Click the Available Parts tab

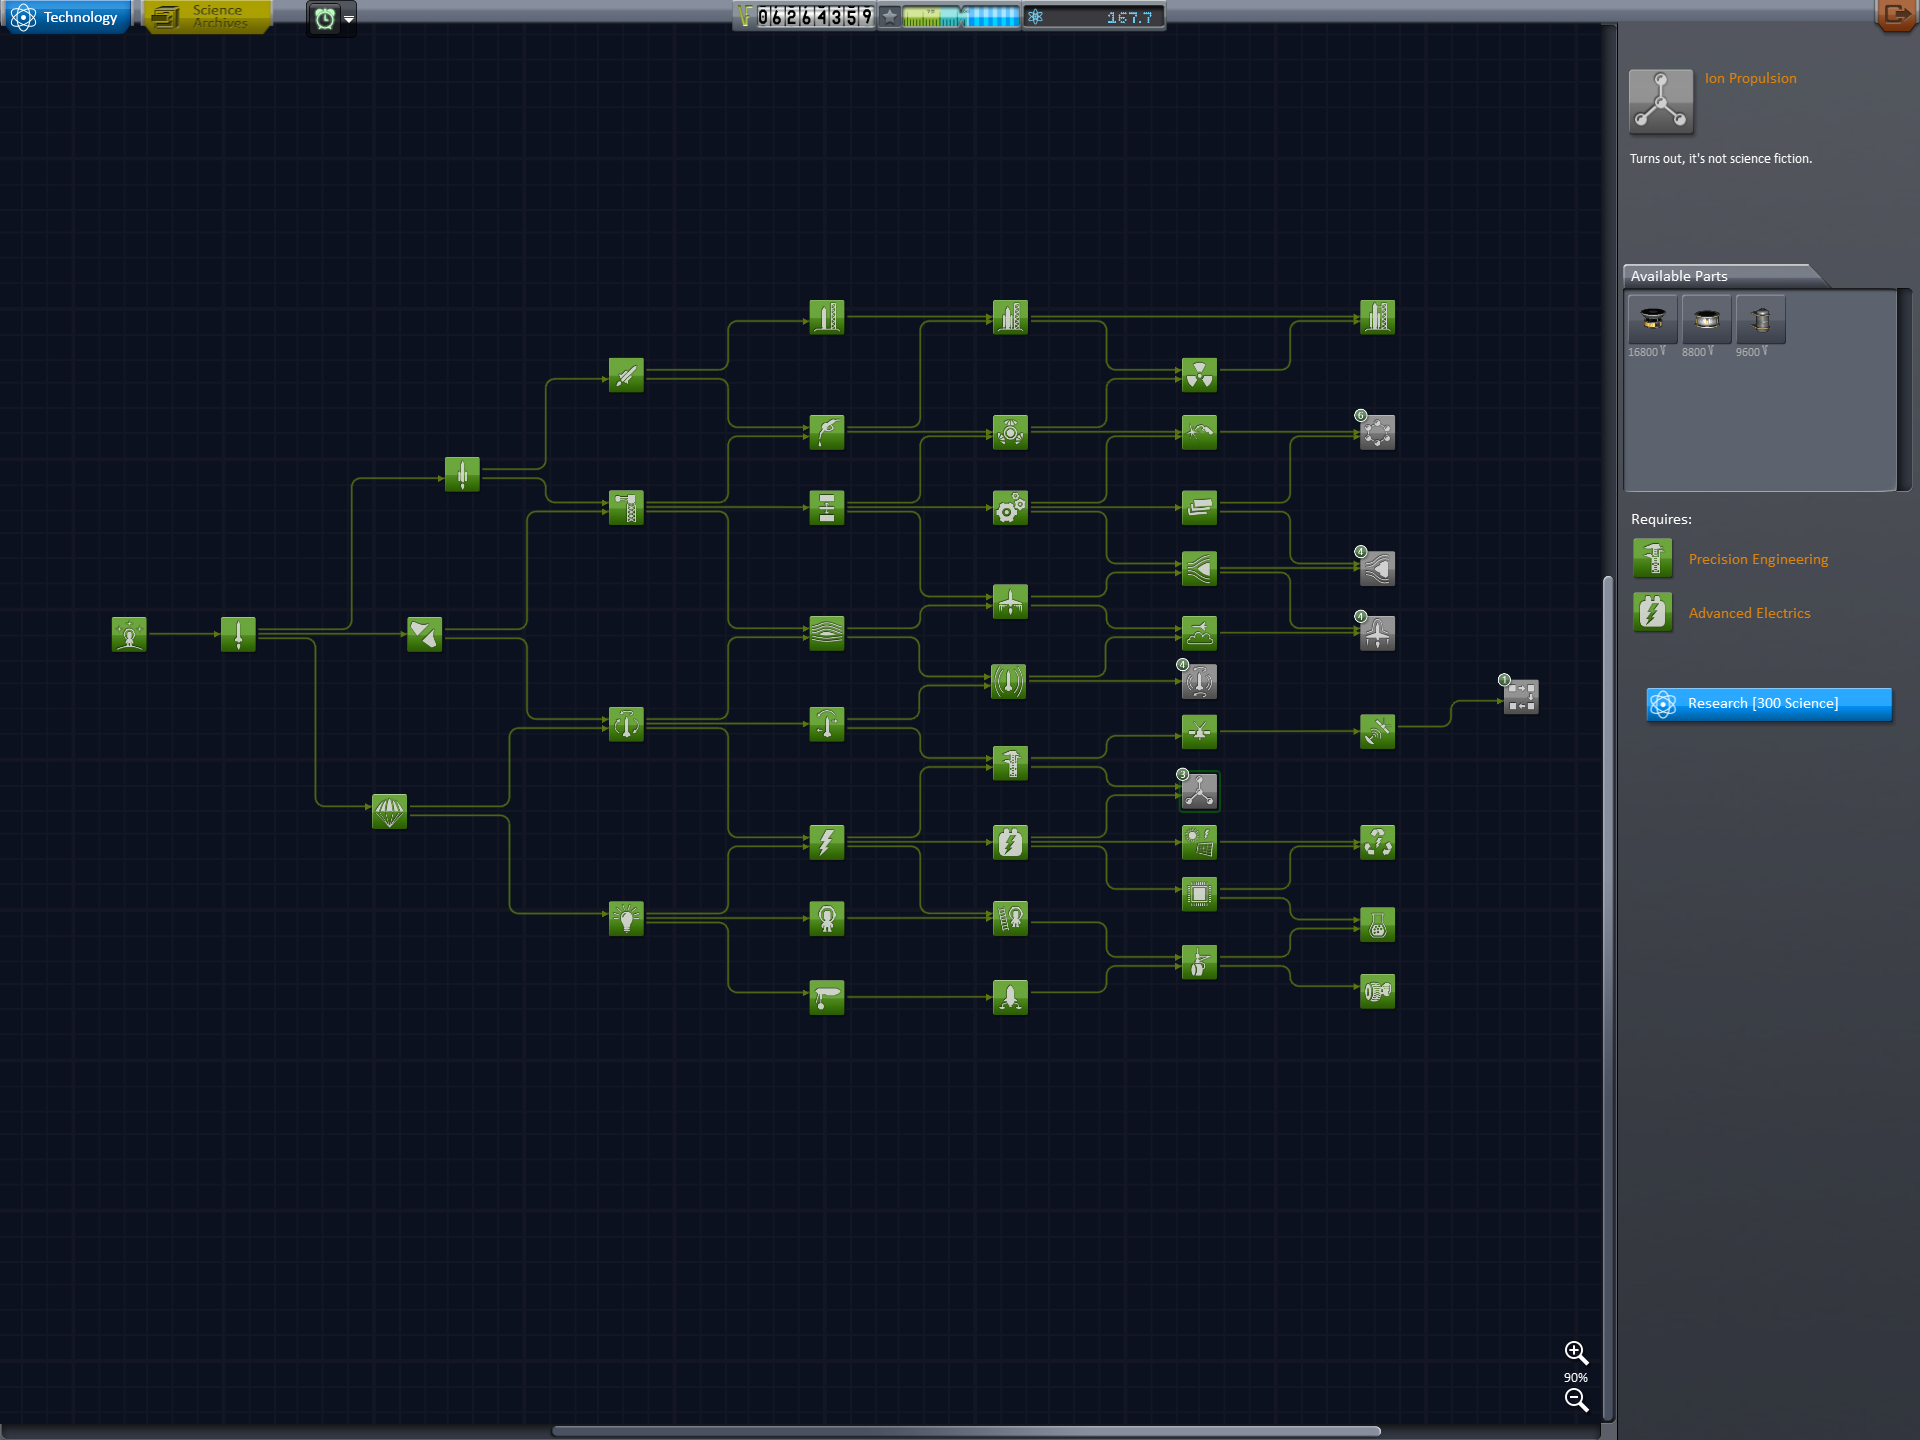click(1718, 276)
